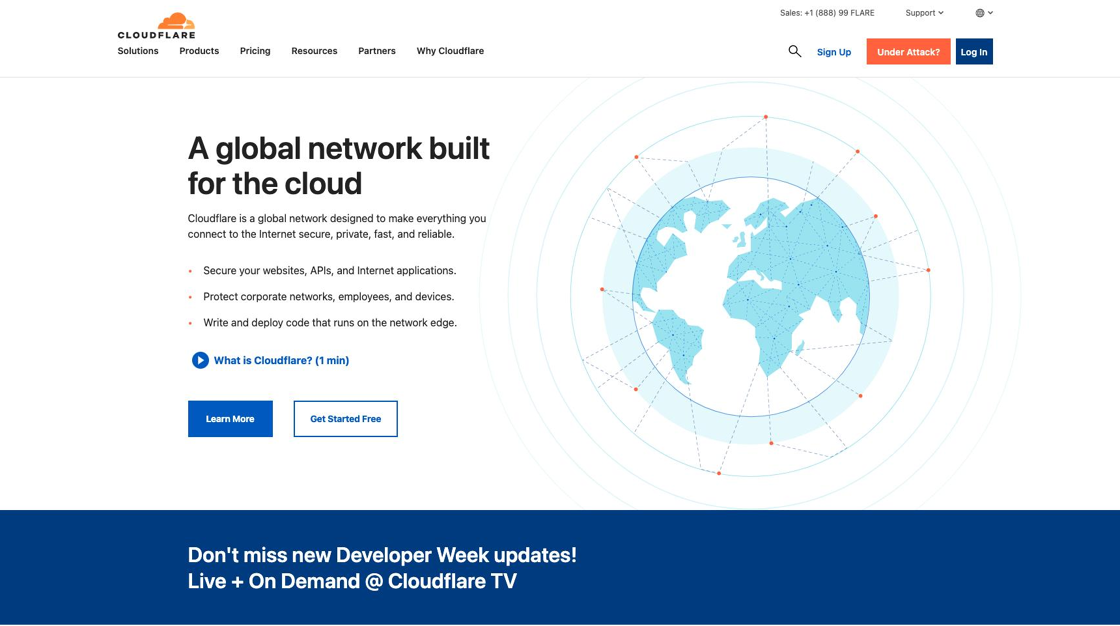Click the globe language icon
Image resolution: width=1120 pixels, height=626 pixels.
980,13
